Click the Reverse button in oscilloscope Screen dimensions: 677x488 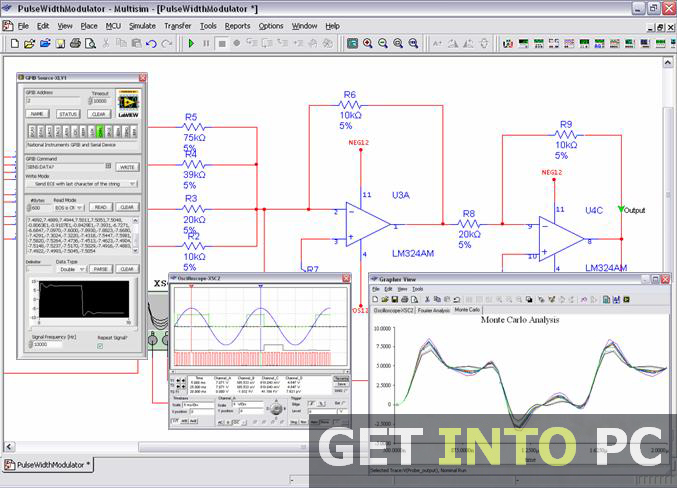pyautogui.click(x=341, y=379)
